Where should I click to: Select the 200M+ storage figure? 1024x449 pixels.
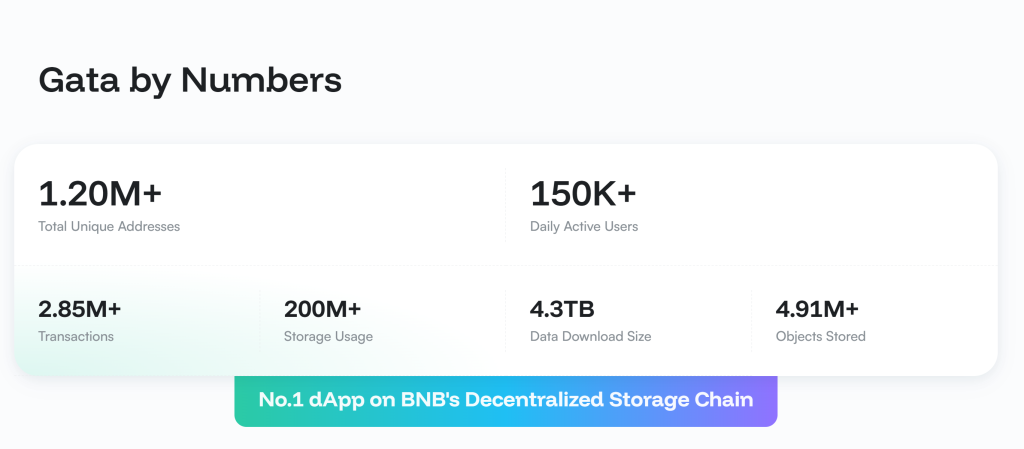point(323,309)
